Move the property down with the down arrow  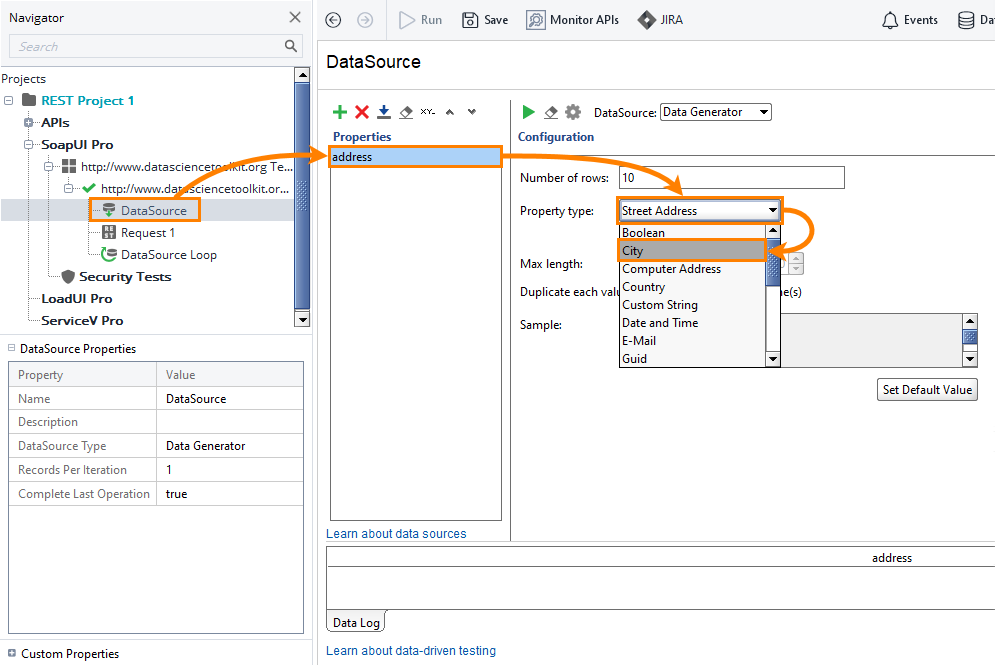coord(471,112)
